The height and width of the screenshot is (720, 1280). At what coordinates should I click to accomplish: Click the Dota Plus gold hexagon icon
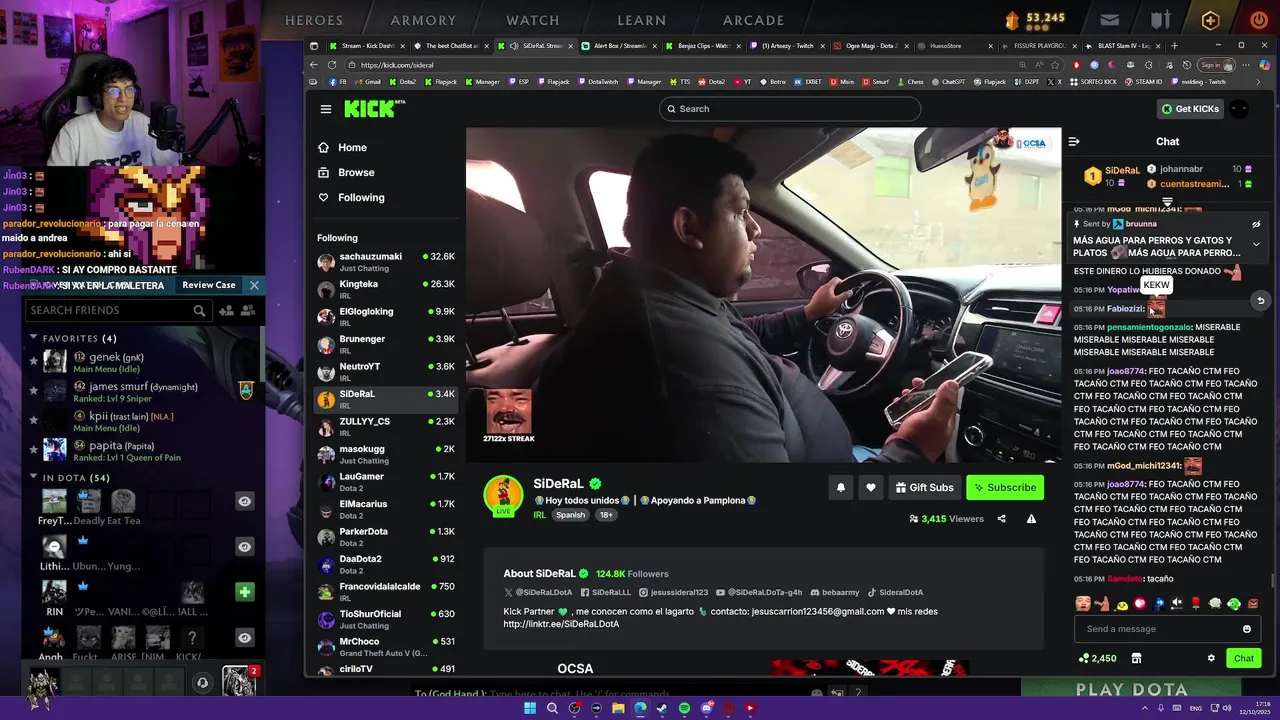(x=1211, y=20)
